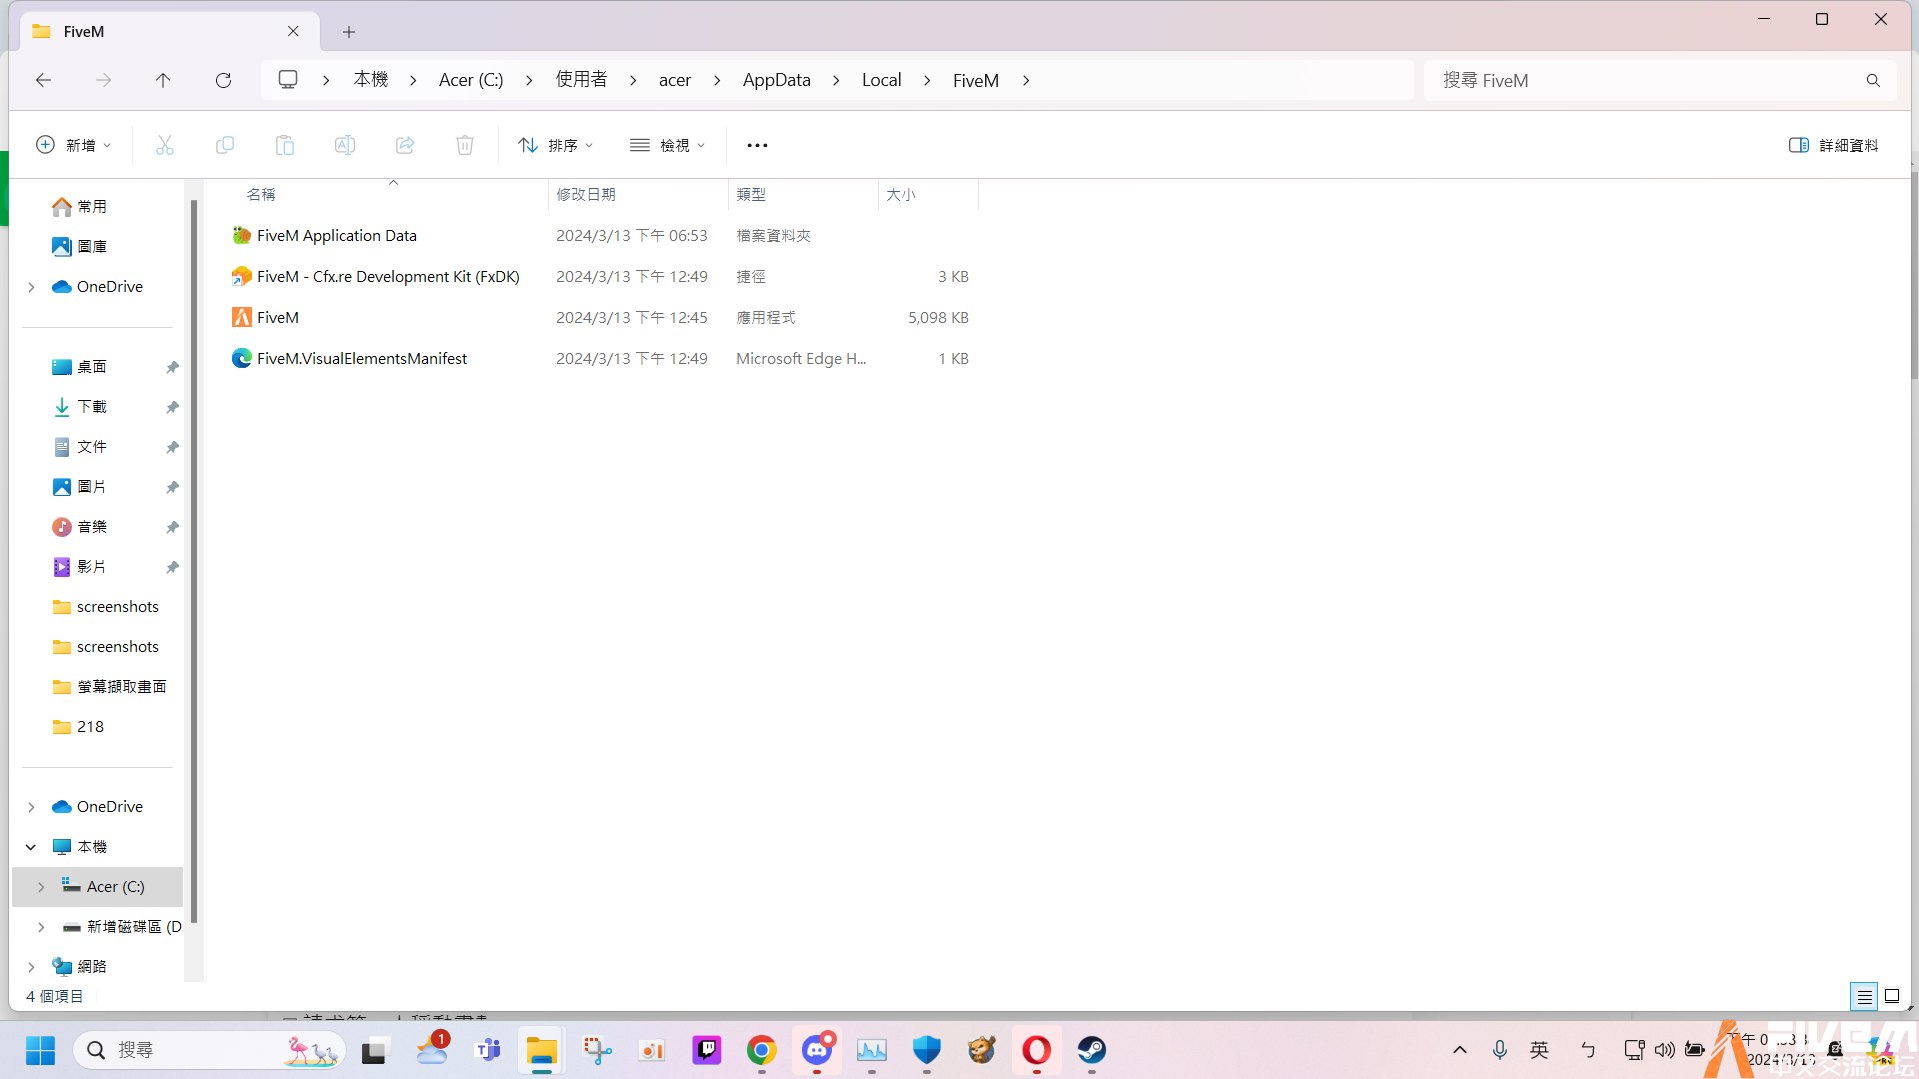Open the Sort (排序) dropdown
Viewport: 1919px width, 1079px height.
[556, 146]
